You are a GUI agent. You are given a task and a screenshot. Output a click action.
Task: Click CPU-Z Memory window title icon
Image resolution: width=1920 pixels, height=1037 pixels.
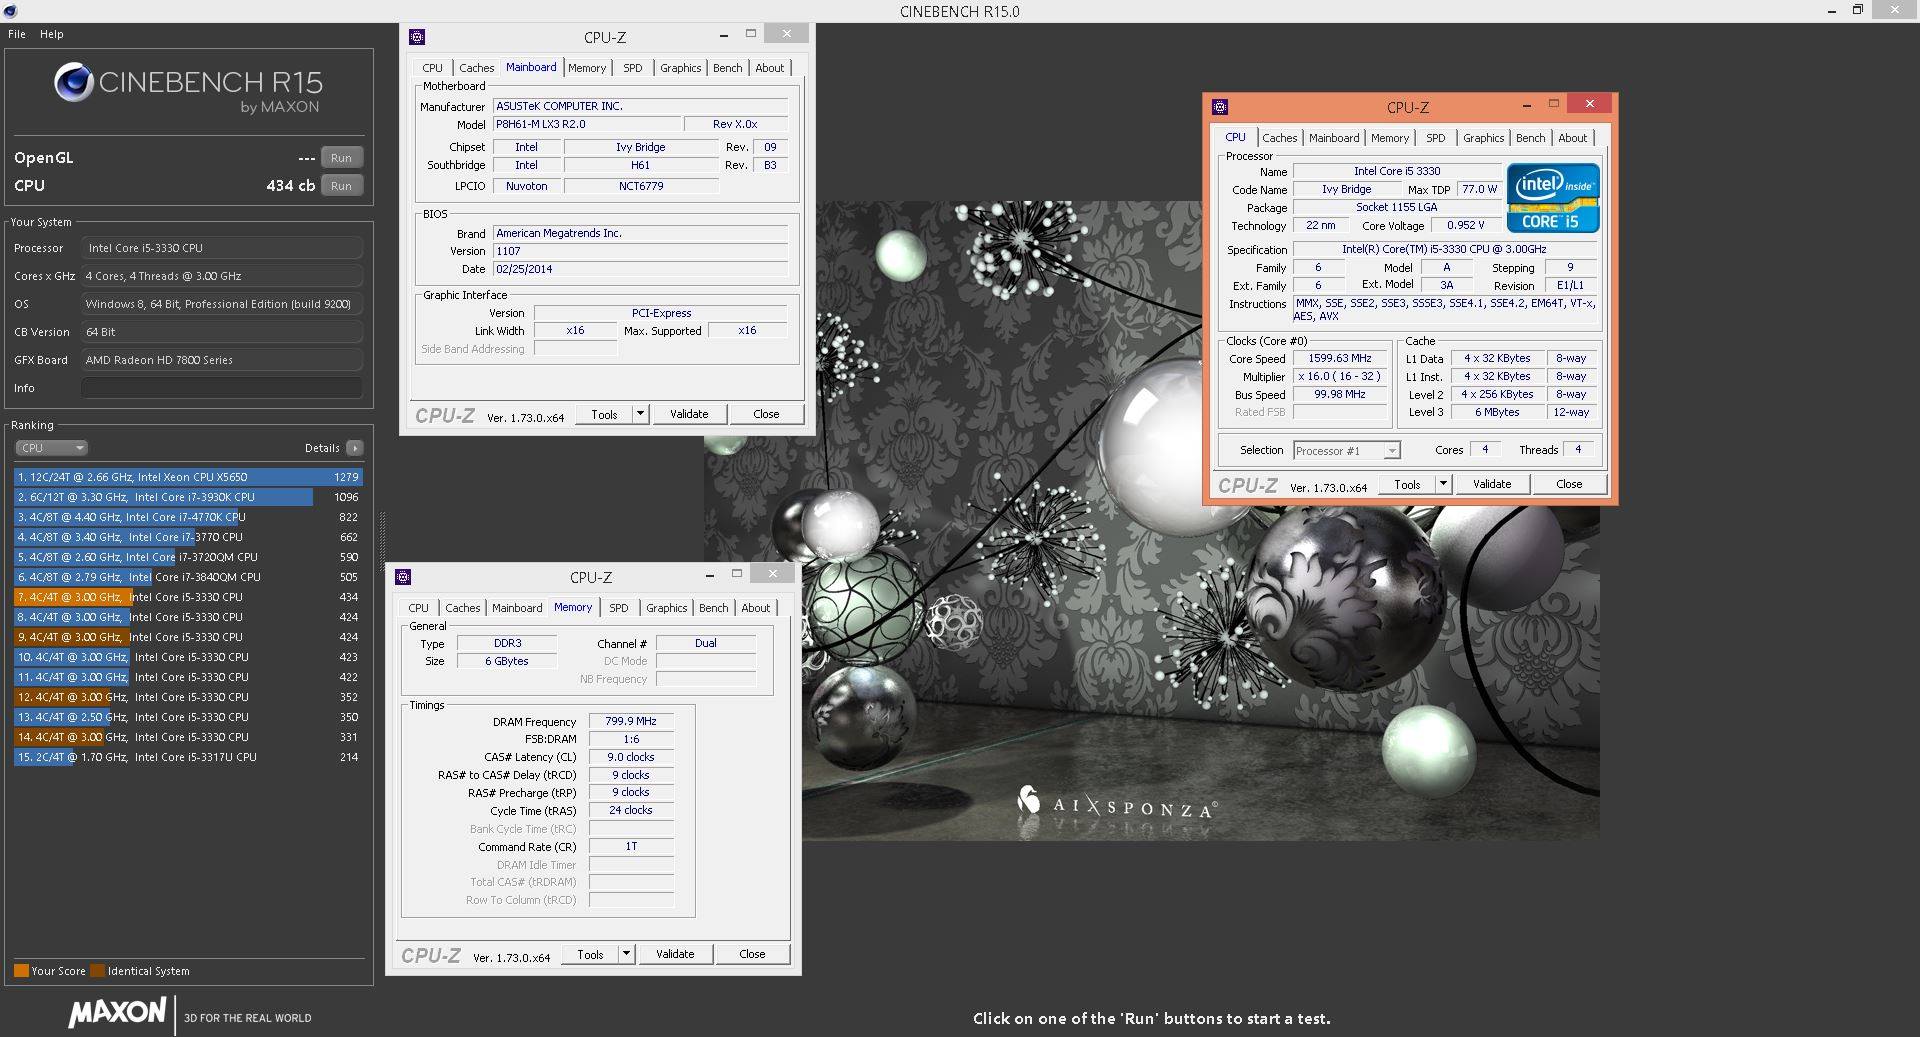404,577
